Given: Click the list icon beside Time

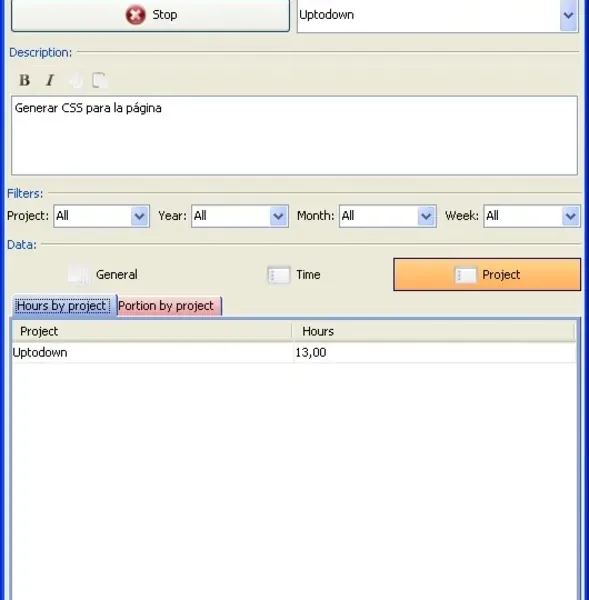Looking at the screenshot, I should point(278,275).
